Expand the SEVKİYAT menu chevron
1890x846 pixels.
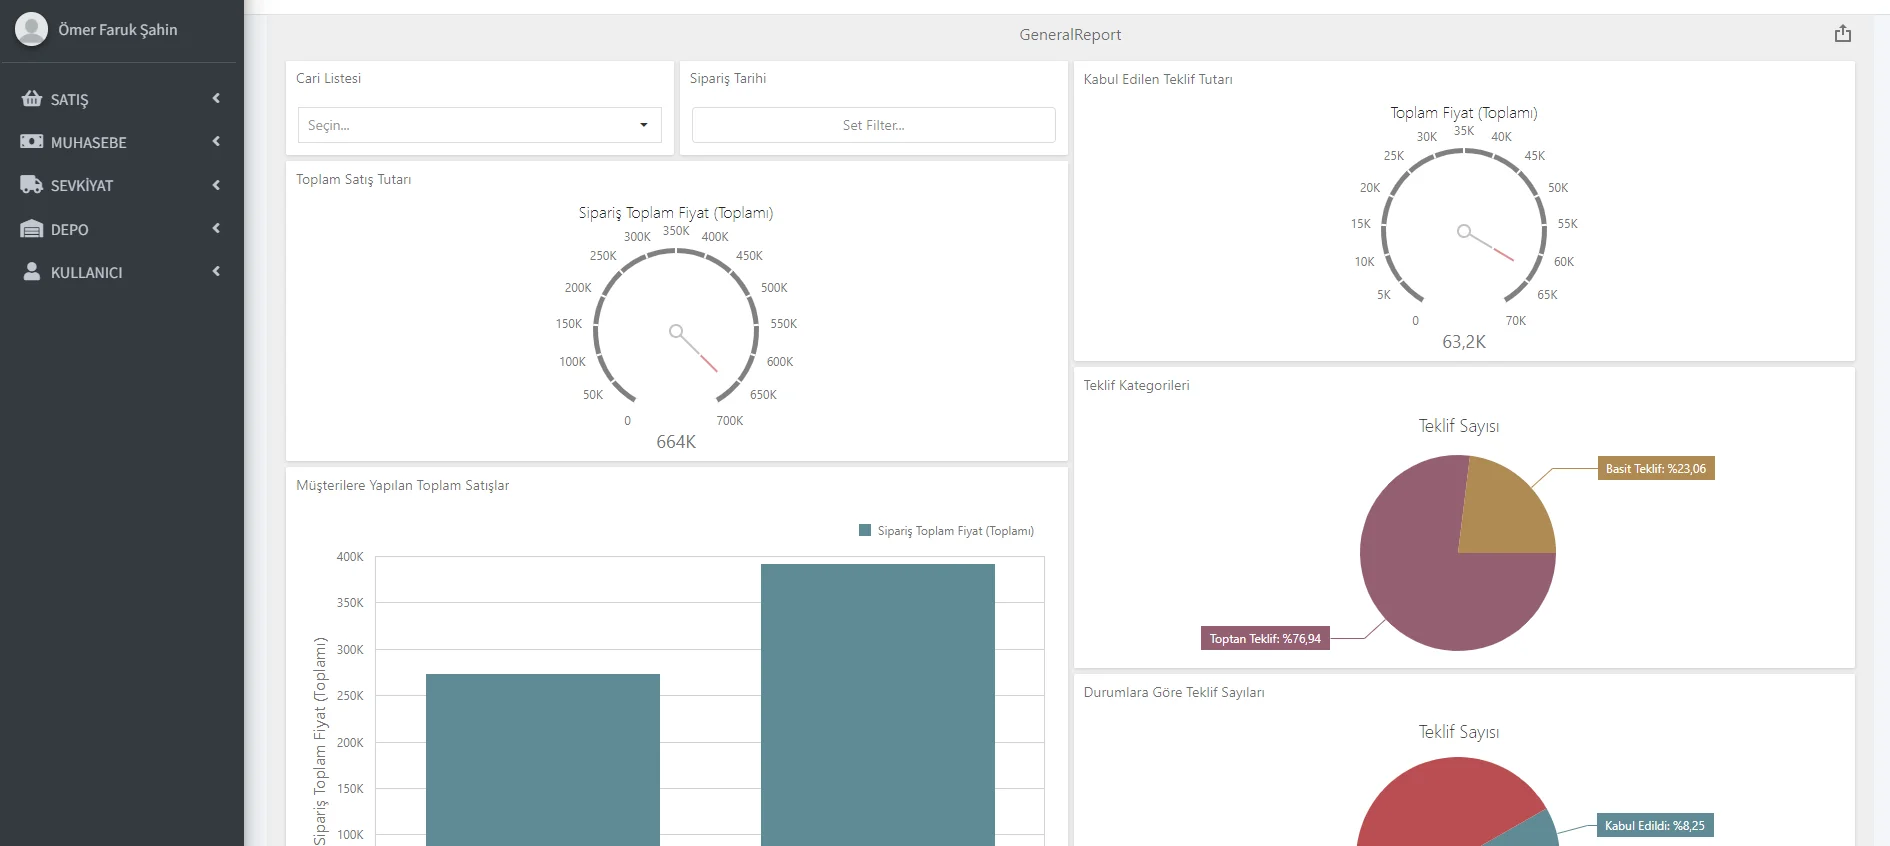coord(216,185)
